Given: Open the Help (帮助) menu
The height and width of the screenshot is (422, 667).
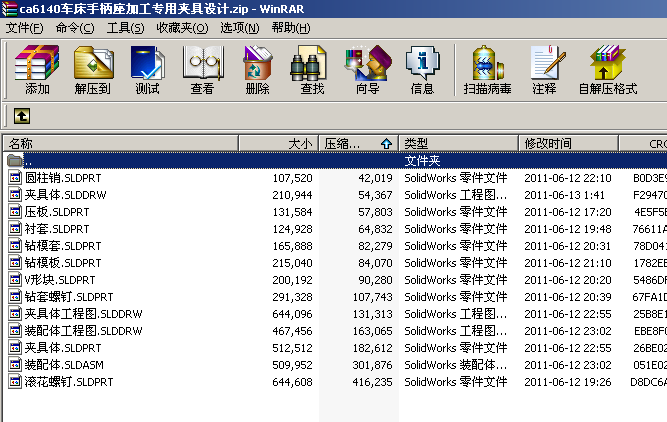Looking at the screenshot, I should pyautogui.click(x=291, y=28).
